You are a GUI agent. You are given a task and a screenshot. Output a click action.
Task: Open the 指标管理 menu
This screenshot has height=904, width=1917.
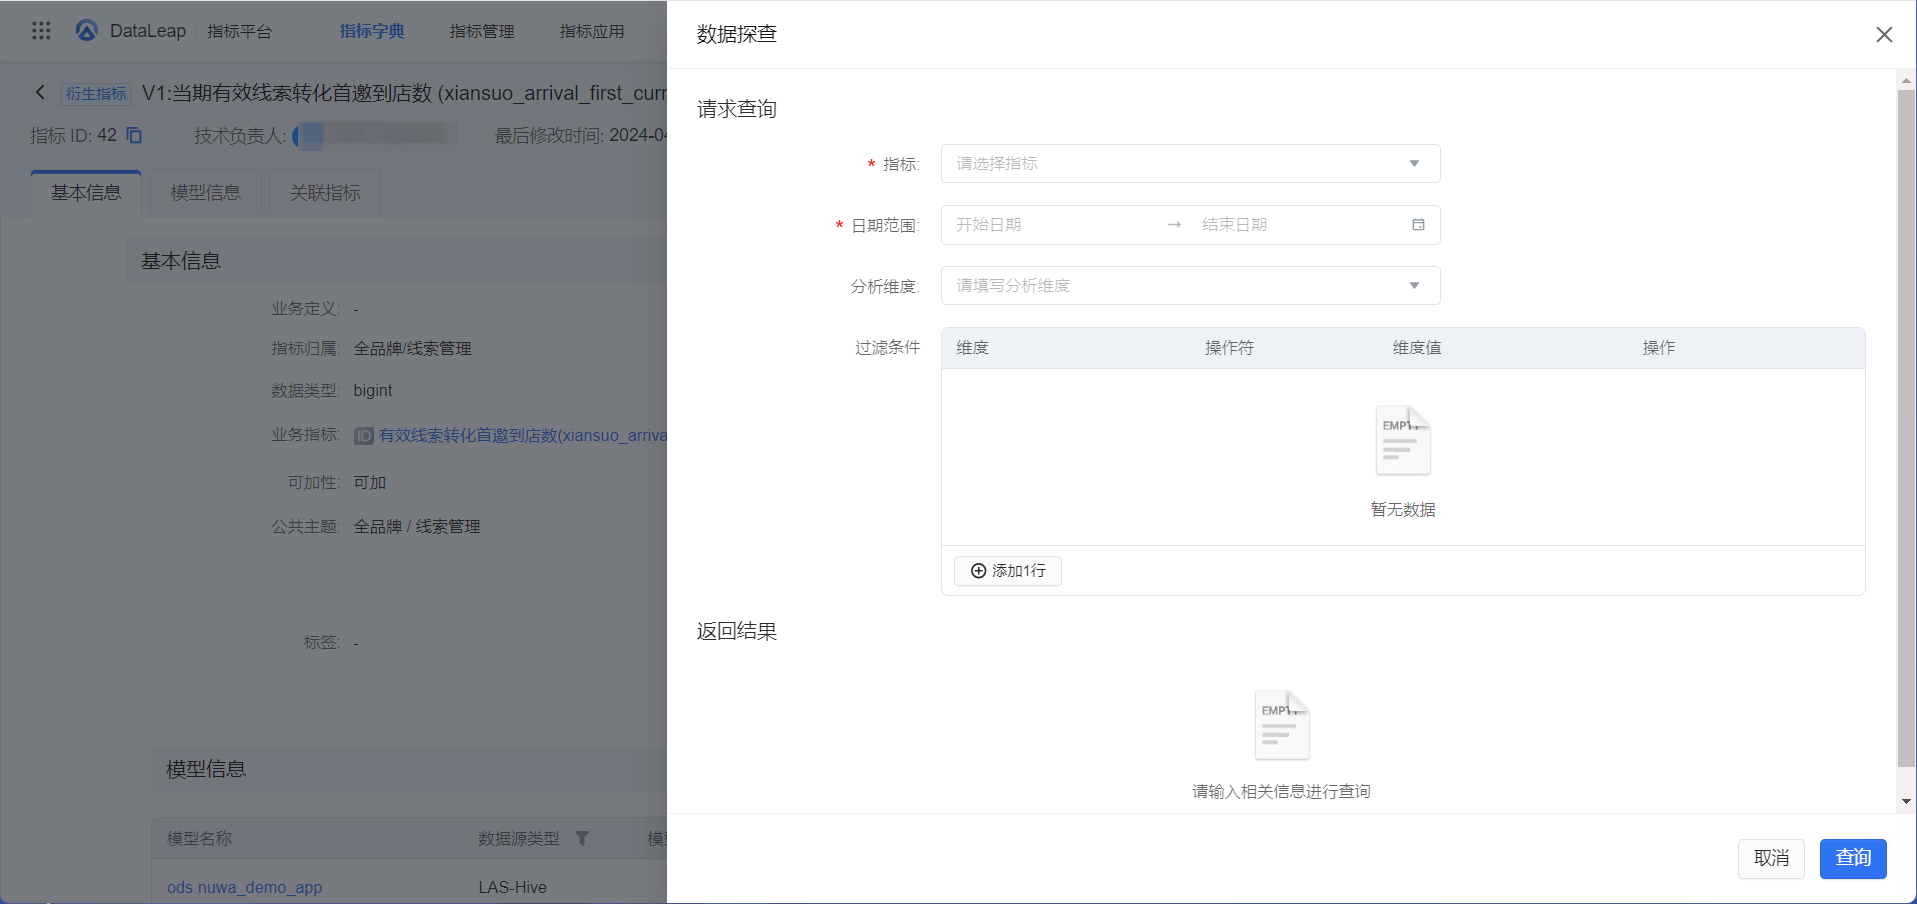click(x=482, y=31)
